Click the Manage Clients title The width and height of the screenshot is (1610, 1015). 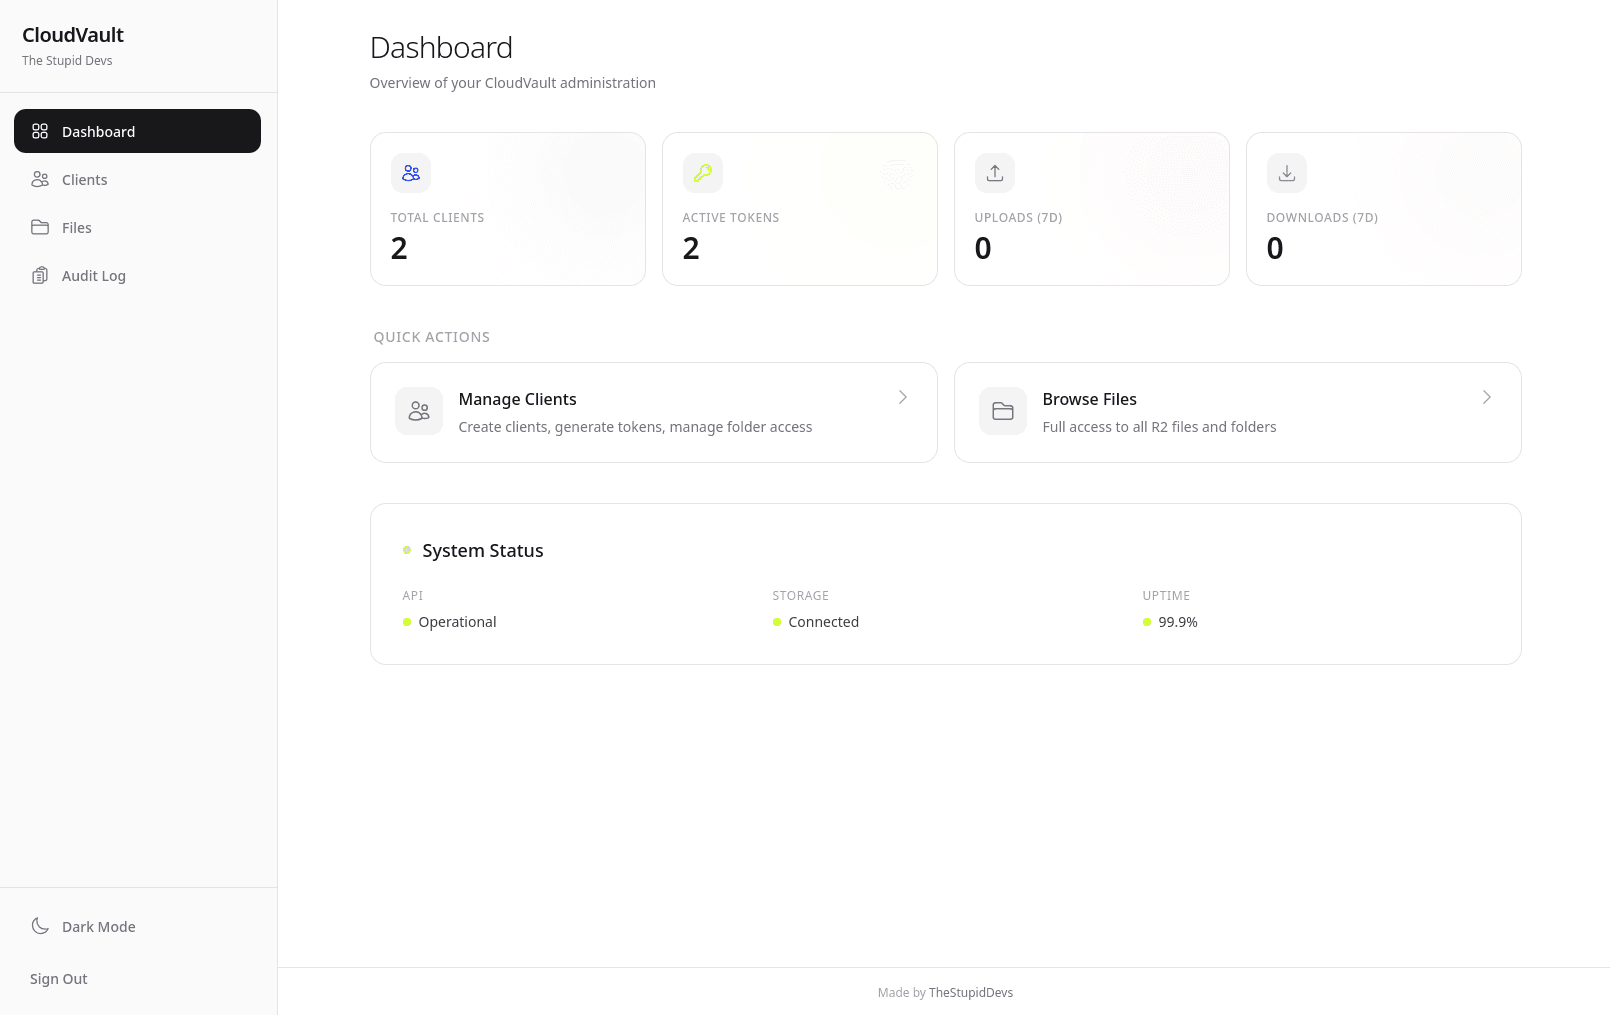(517, 399)
